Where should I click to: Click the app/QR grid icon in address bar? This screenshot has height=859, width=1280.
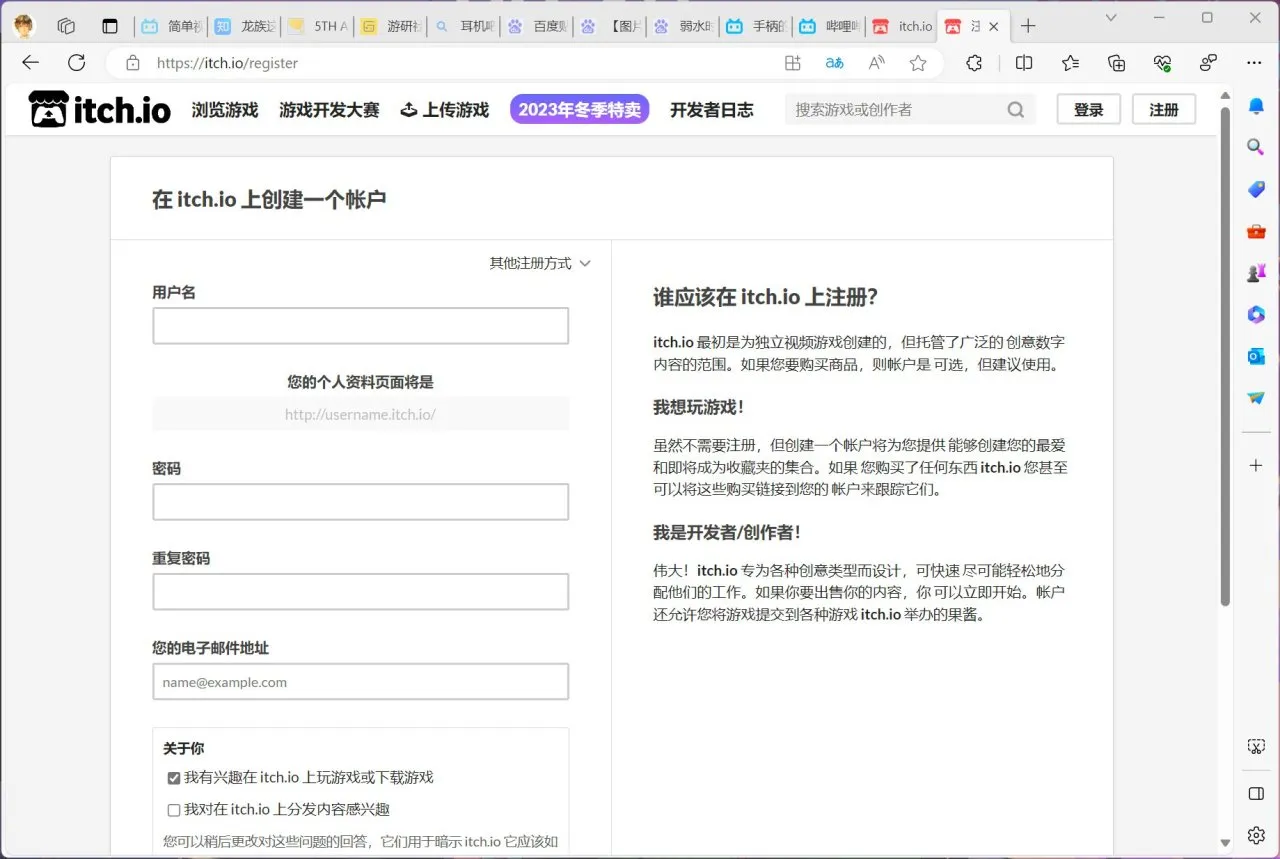click(792, 63)
